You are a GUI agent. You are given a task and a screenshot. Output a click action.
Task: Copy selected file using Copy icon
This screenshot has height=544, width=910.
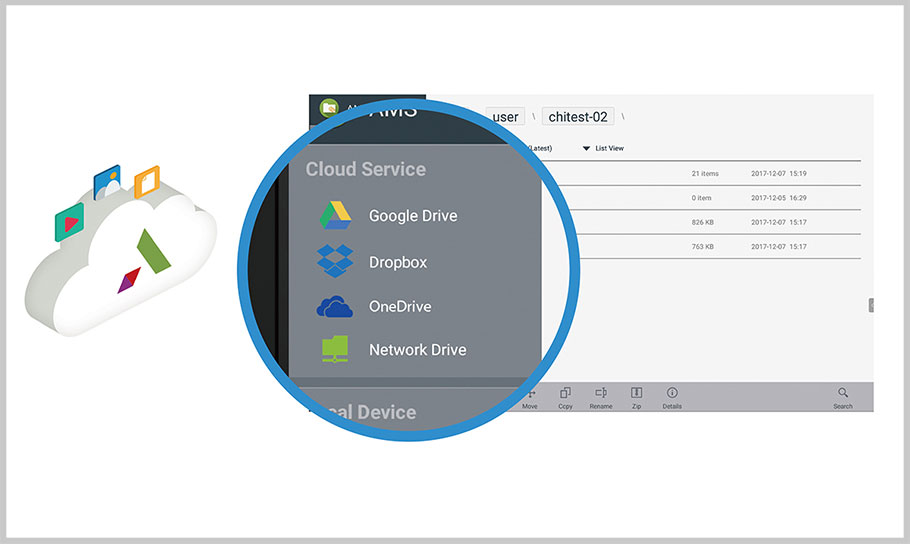click(565, 398)
